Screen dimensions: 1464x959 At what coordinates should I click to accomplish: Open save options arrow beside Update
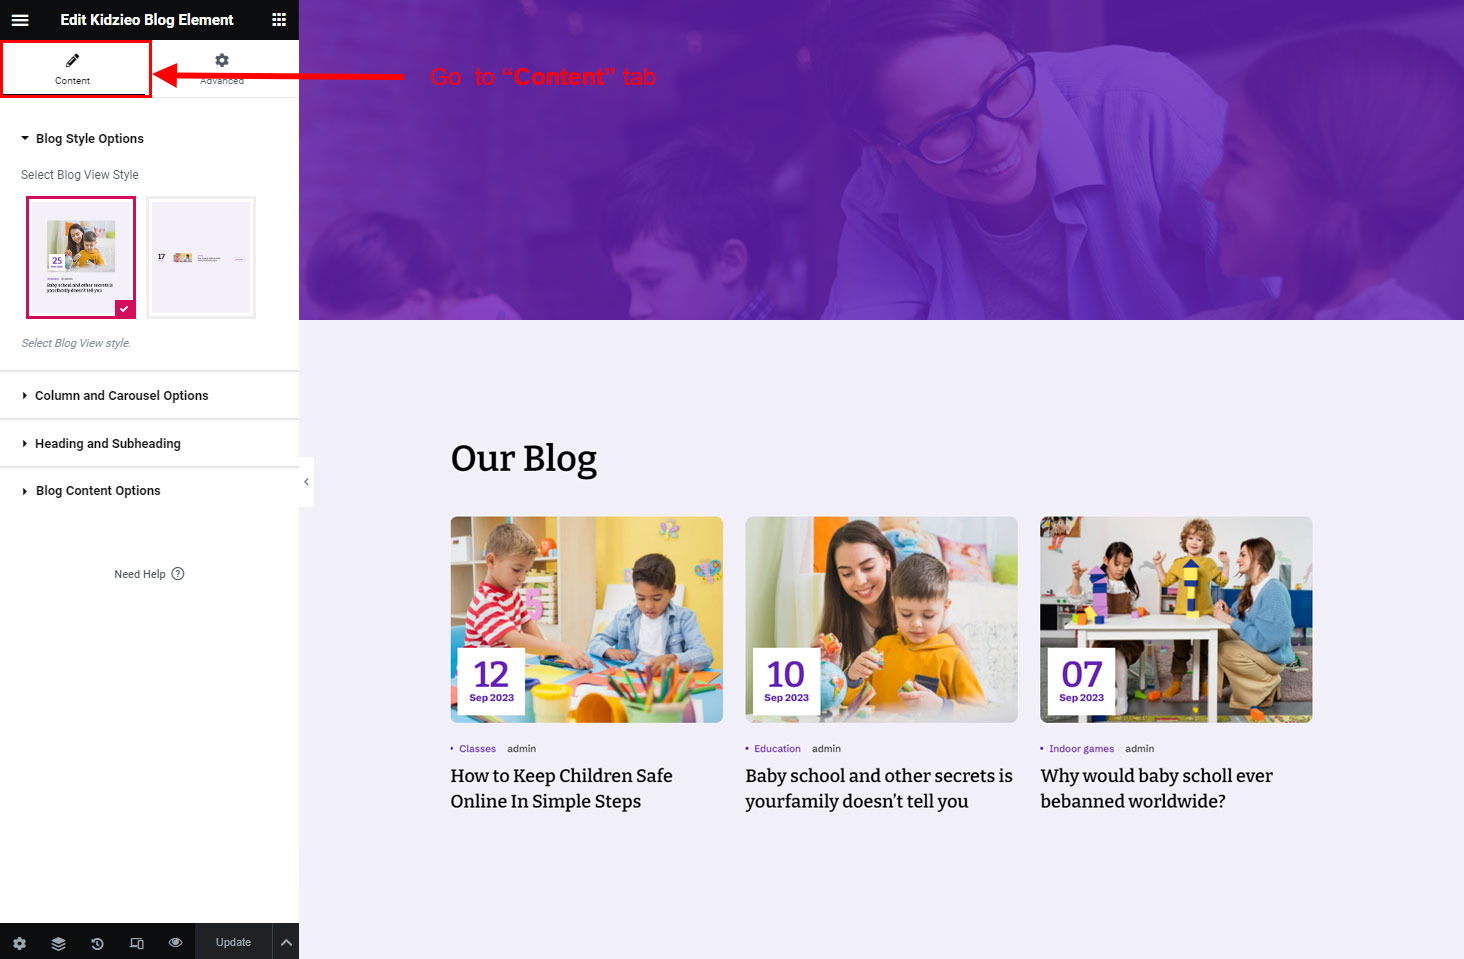(286, 942)
